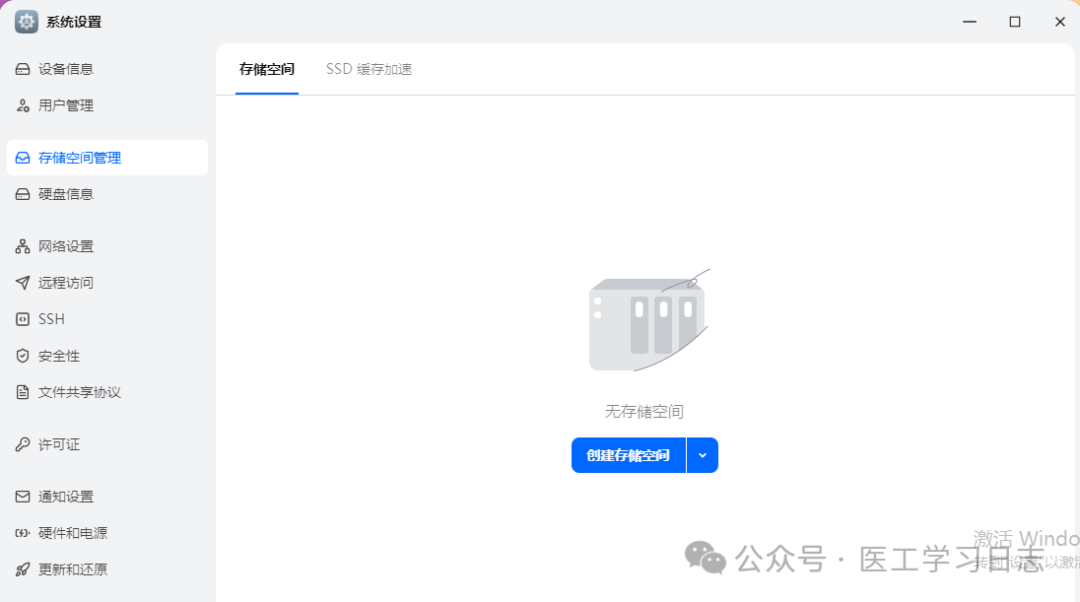
Task: Open the 许可证 page
Action: click(x=56, y=444)
